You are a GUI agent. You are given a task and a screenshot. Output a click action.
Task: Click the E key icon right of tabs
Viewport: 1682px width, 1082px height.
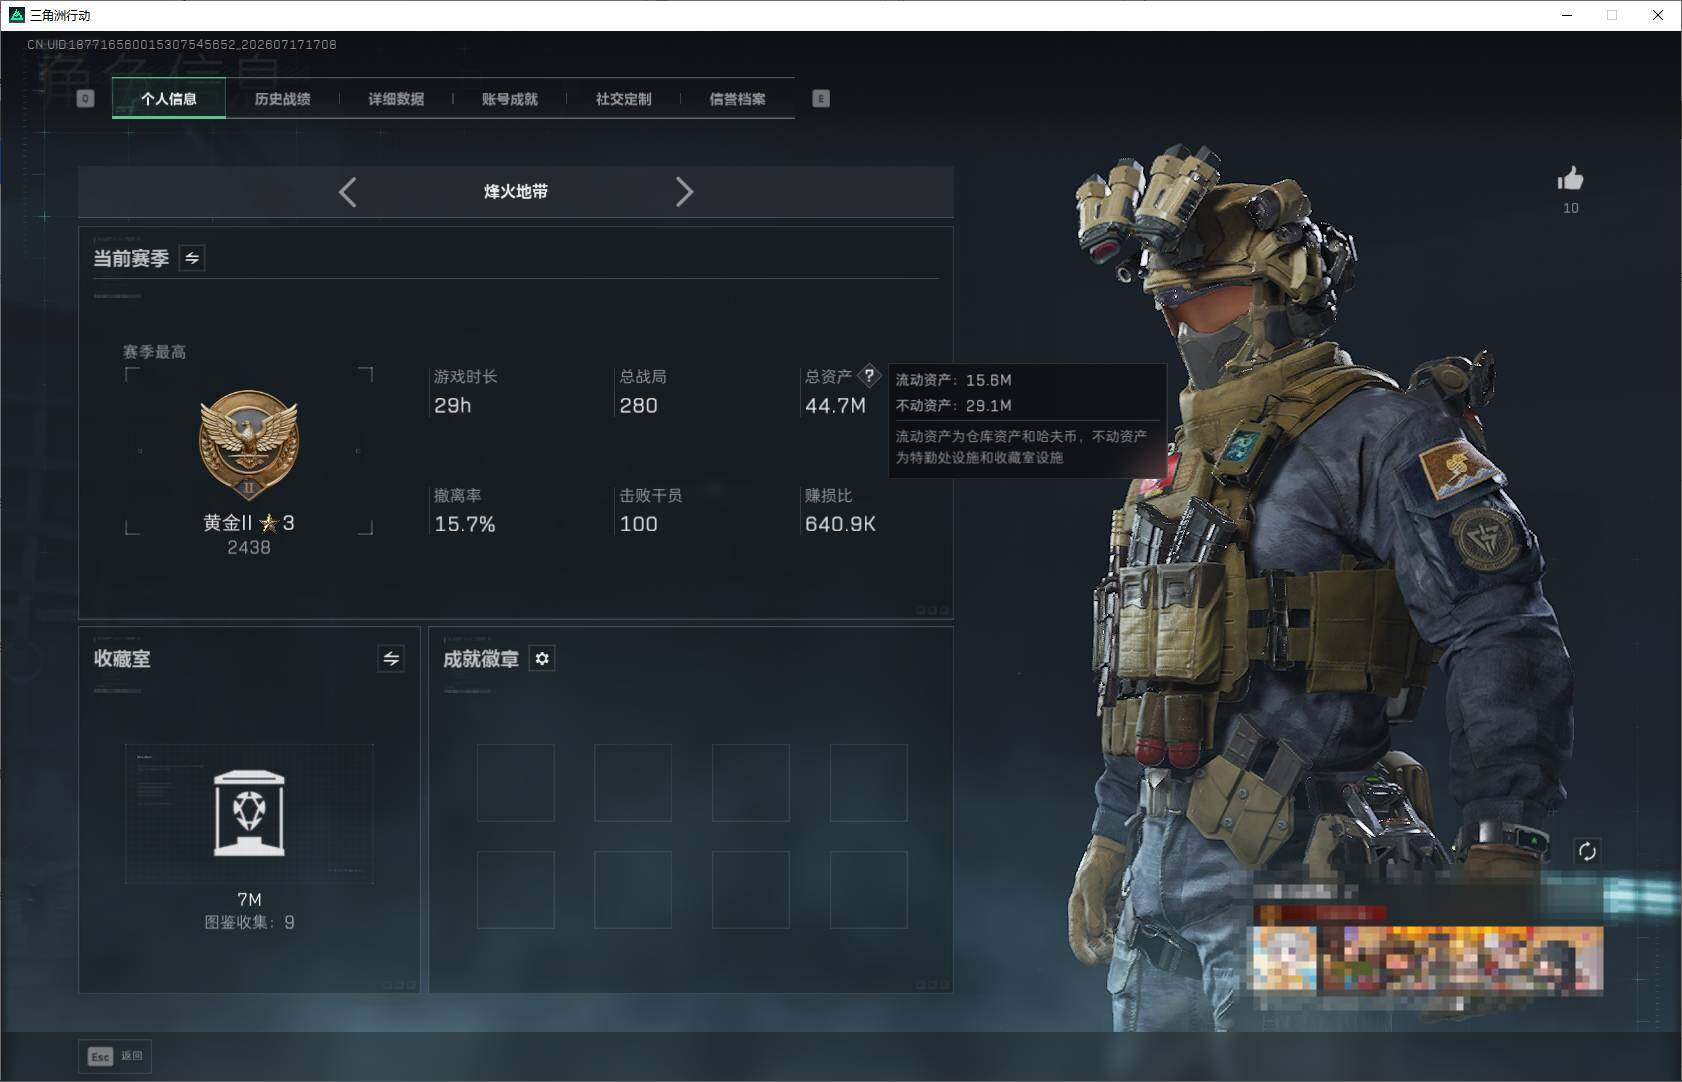[821, 98]
